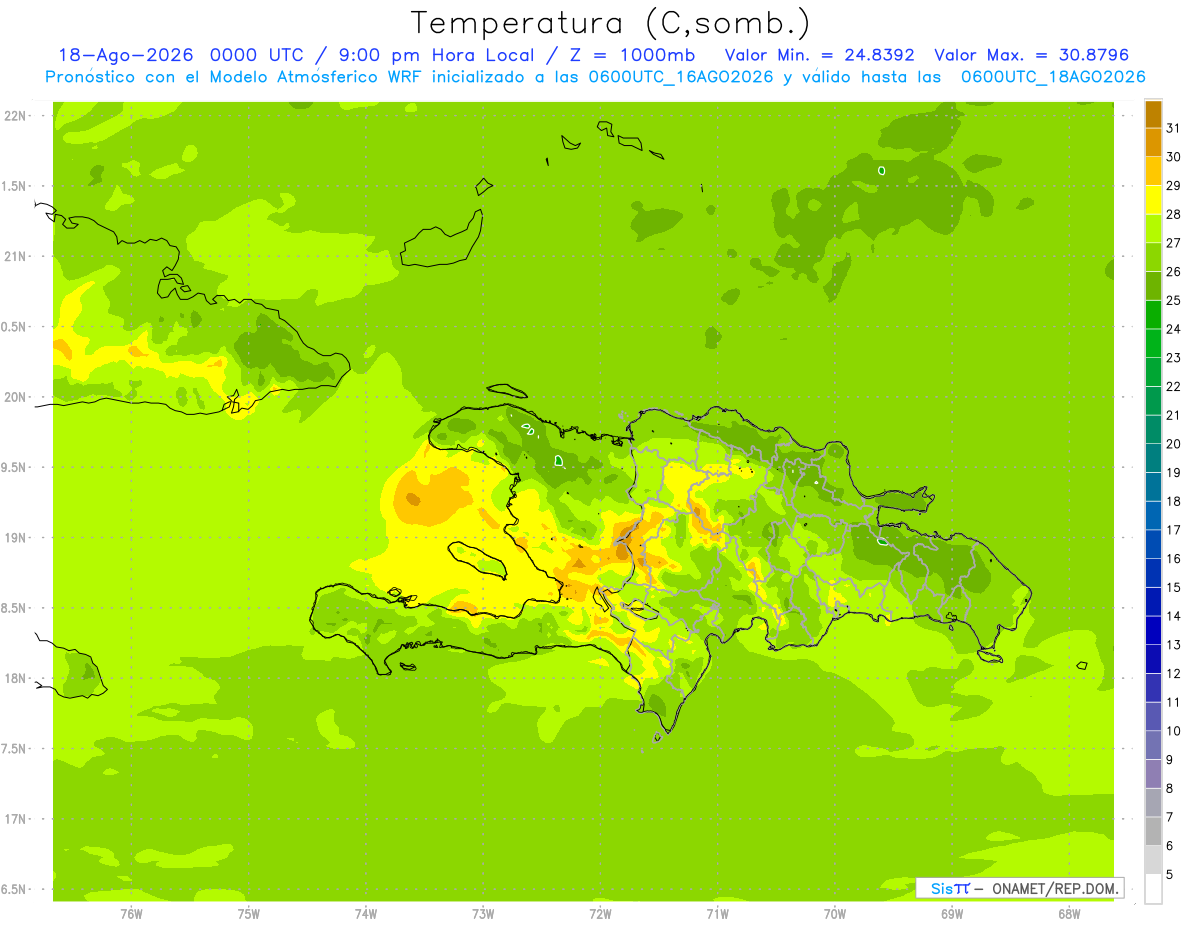Image resolution: width=1200 pixels, height=927 pixels.
Task: Pick the white swatch below 5 on colorbar
Action: coord(1153,888)
